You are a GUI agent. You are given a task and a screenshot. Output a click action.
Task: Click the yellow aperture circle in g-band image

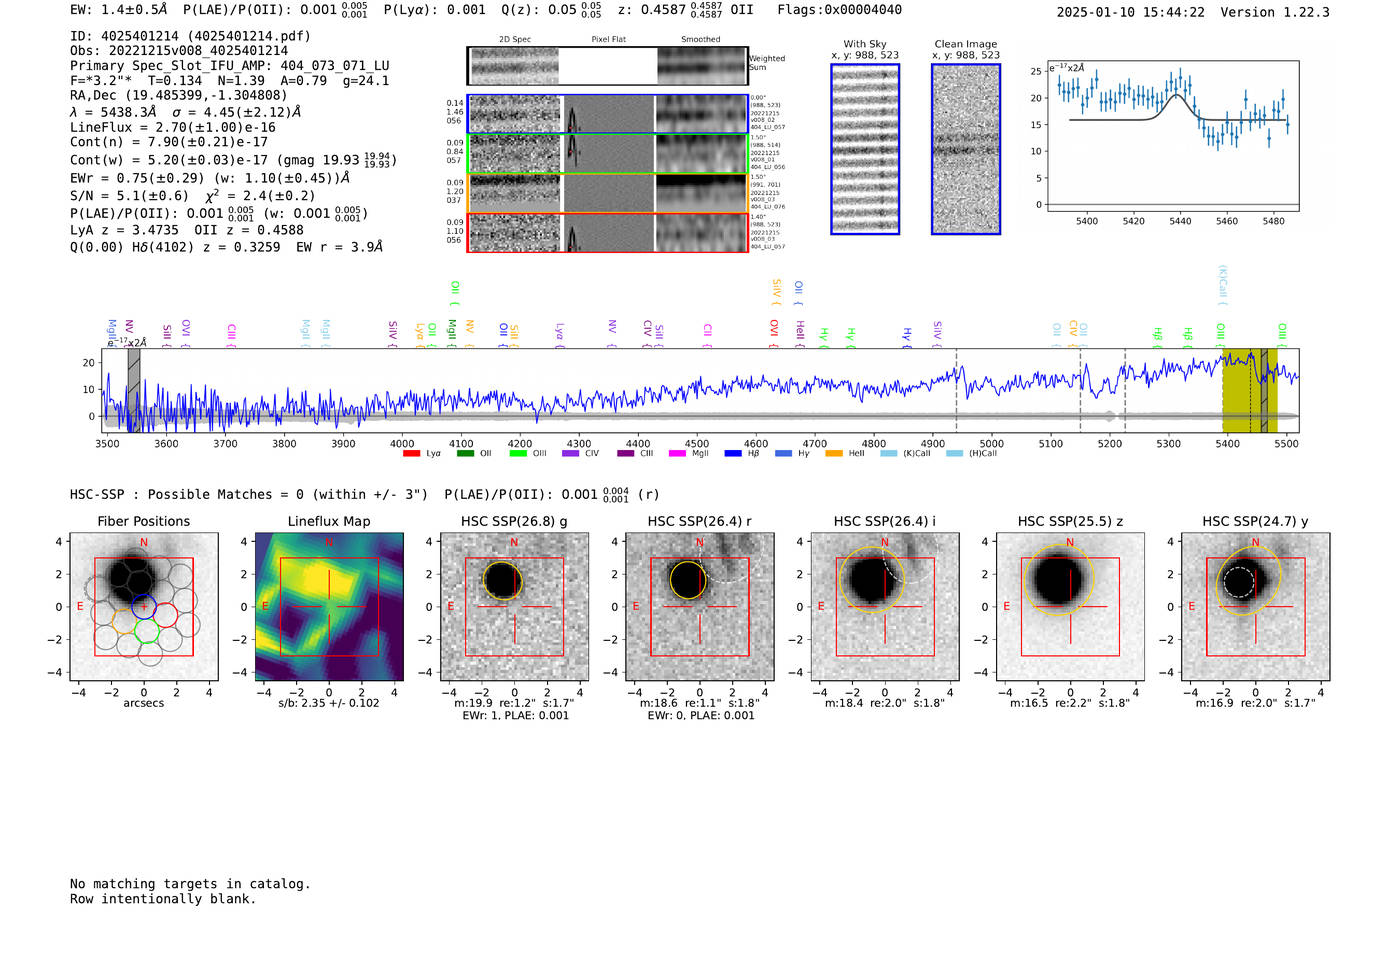[x=502, y=580]
